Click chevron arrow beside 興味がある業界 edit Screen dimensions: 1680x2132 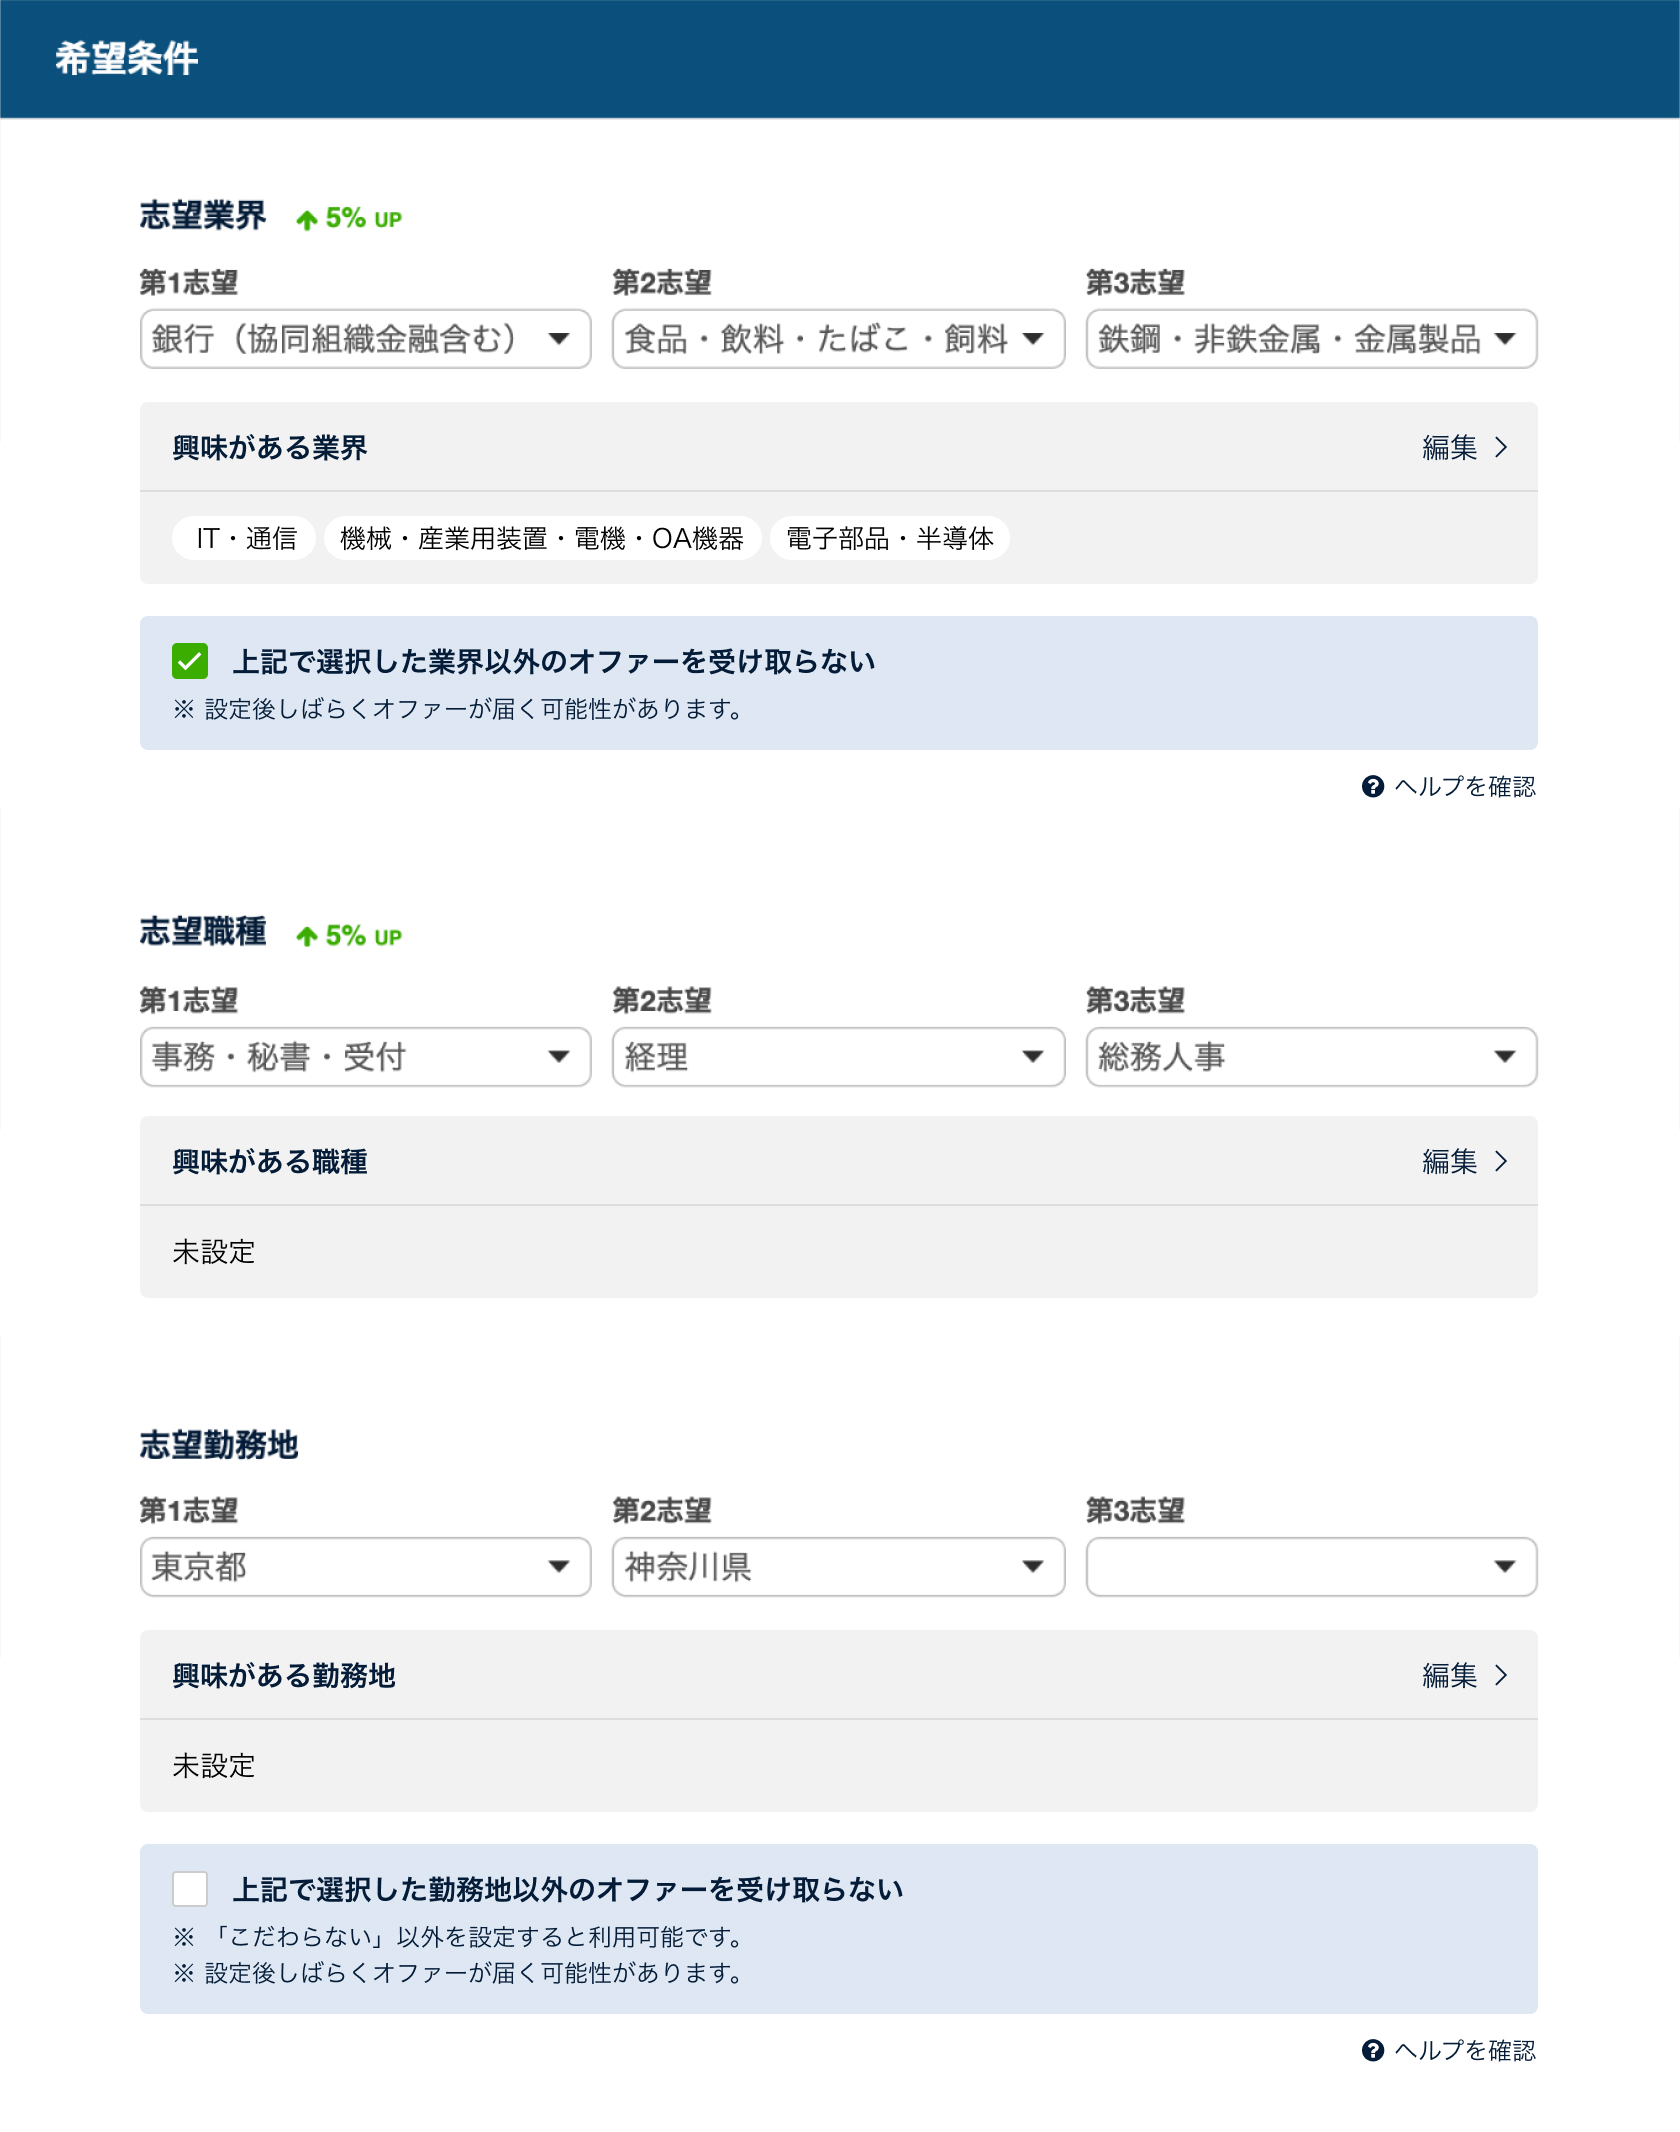point(1500,447)
